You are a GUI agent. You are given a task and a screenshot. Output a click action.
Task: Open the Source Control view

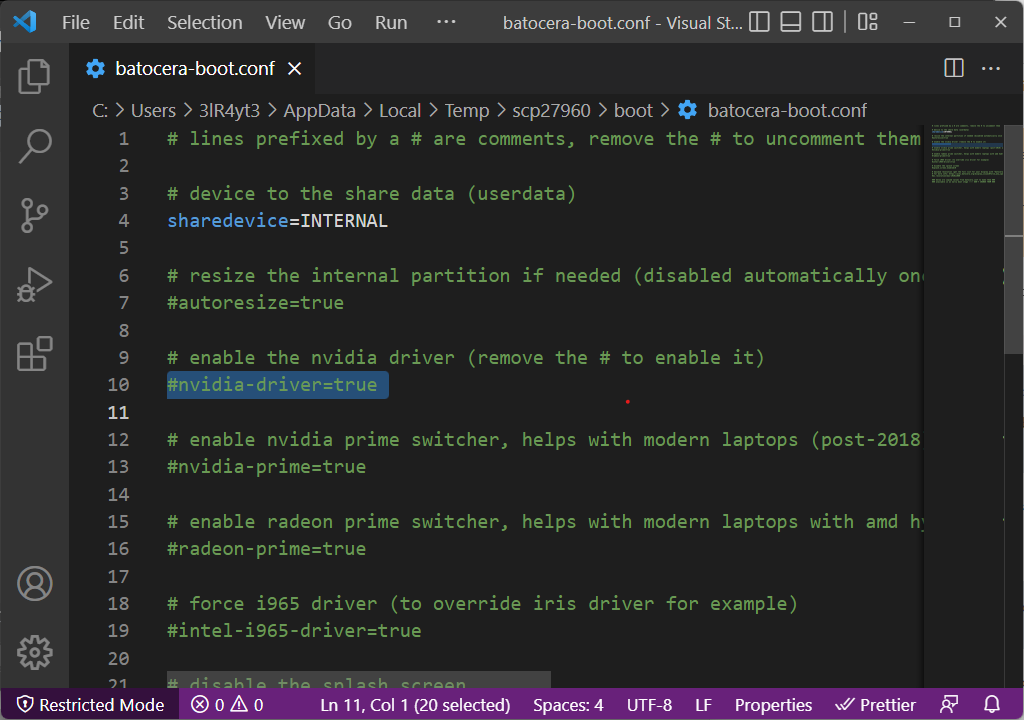click(34, 215)
